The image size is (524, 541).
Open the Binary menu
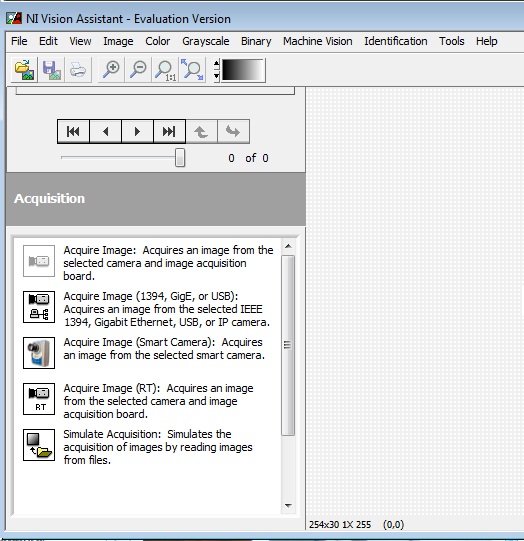coord(256,41)
